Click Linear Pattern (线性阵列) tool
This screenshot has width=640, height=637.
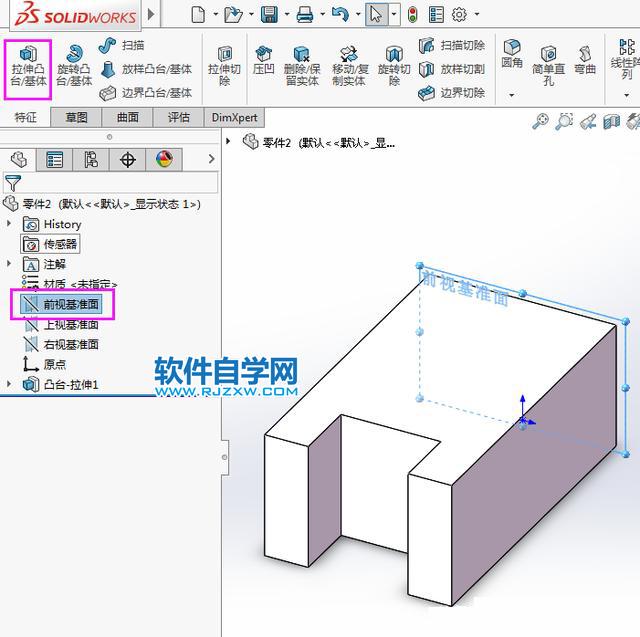627,60
